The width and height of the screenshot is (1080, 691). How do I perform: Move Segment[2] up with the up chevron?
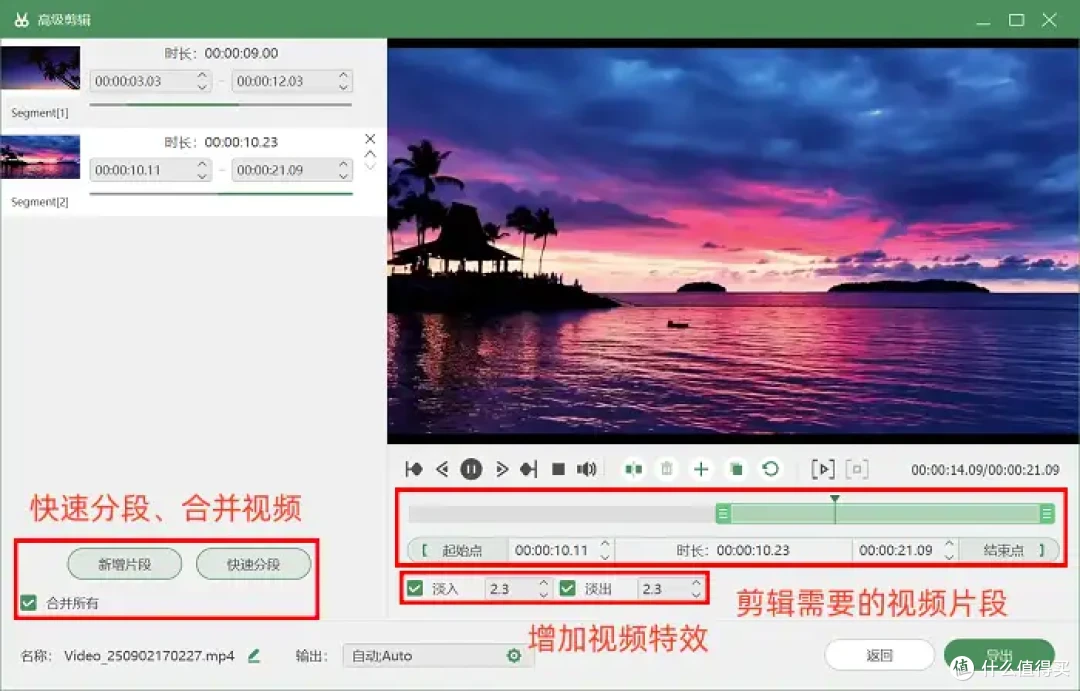[x=370, y=154]
